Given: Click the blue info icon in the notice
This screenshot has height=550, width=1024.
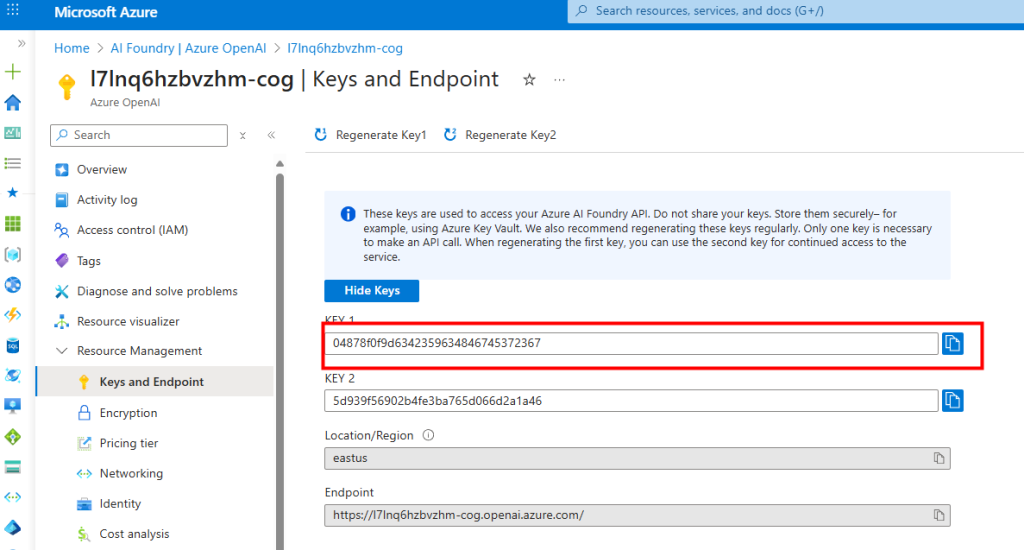Looking at the screenshot, I should 348,214.
